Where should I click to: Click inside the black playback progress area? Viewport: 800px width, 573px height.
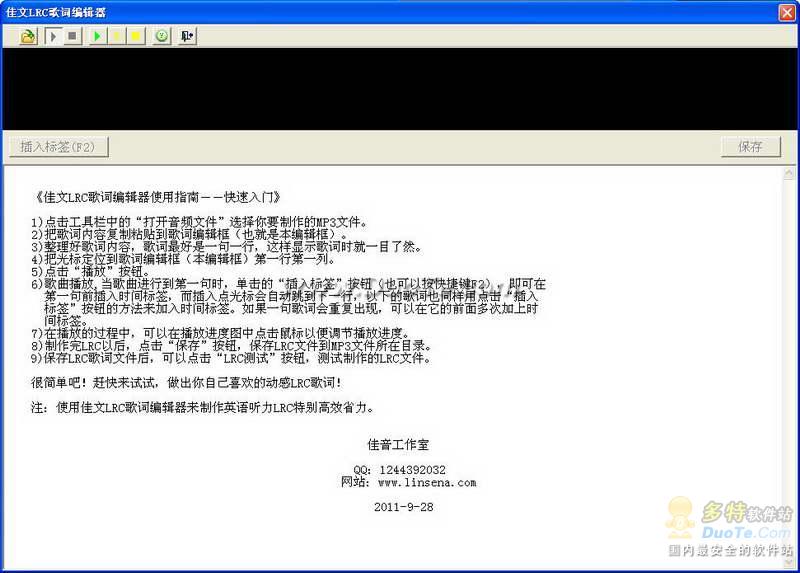coord(400,88)
